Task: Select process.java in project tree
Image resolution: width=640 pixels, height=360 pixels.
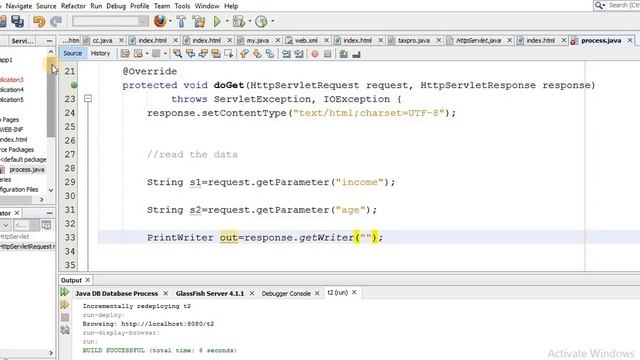Action: pos(27,169)
